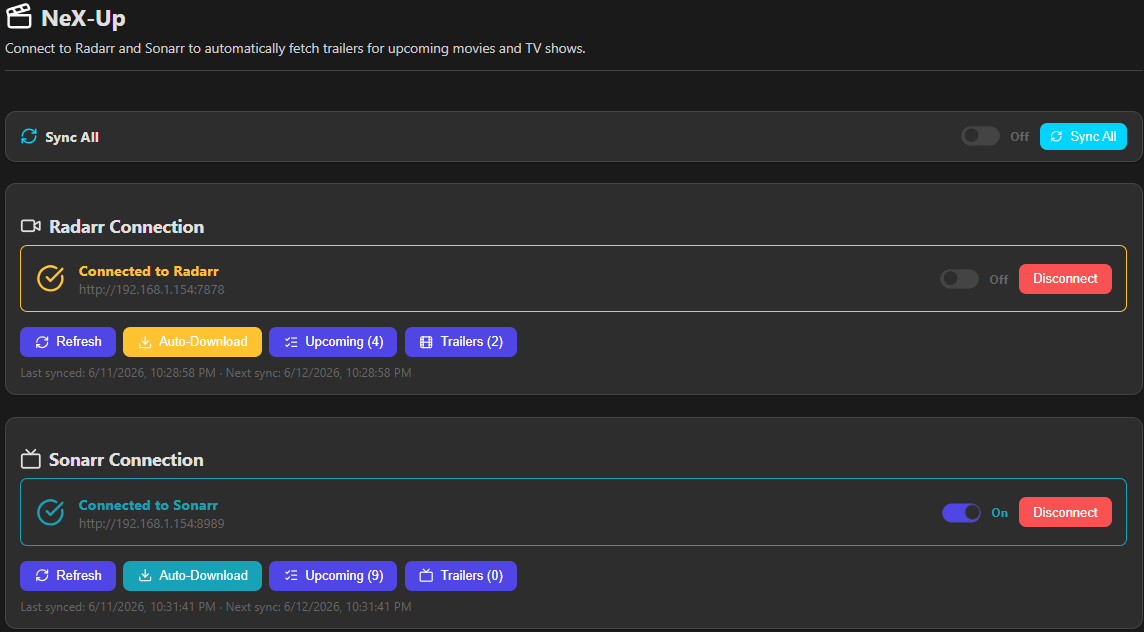Start the Sonarr Auto-Download

[x=193, y=576]
